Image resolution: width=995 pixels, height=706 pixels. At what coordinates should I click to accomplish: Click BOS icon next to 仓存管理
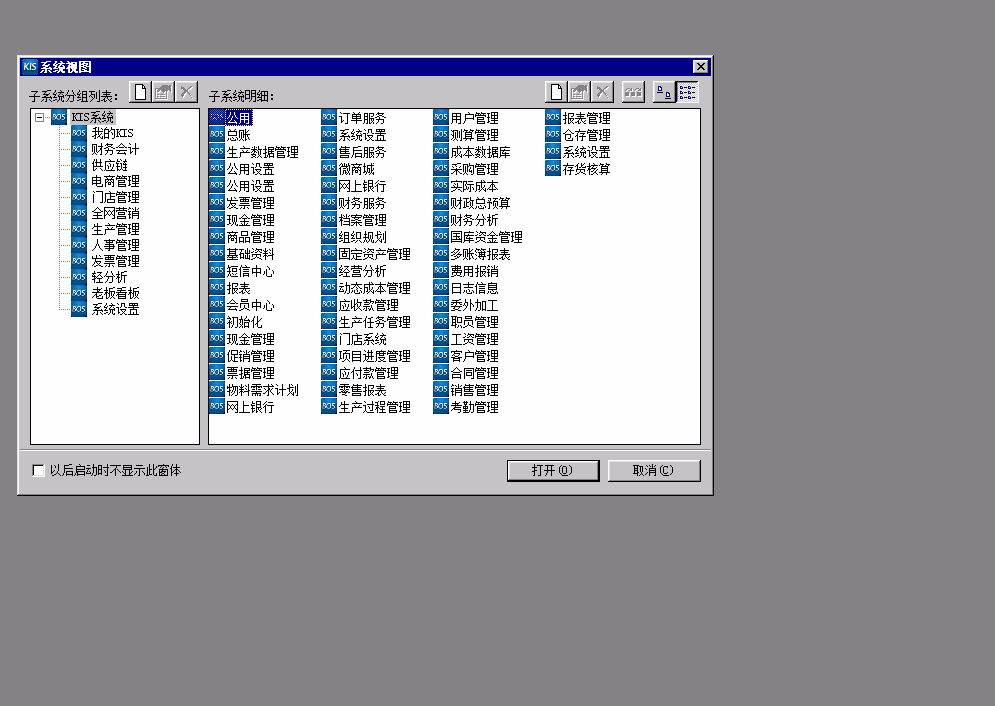pyautogui.click(x=553, y=134)
